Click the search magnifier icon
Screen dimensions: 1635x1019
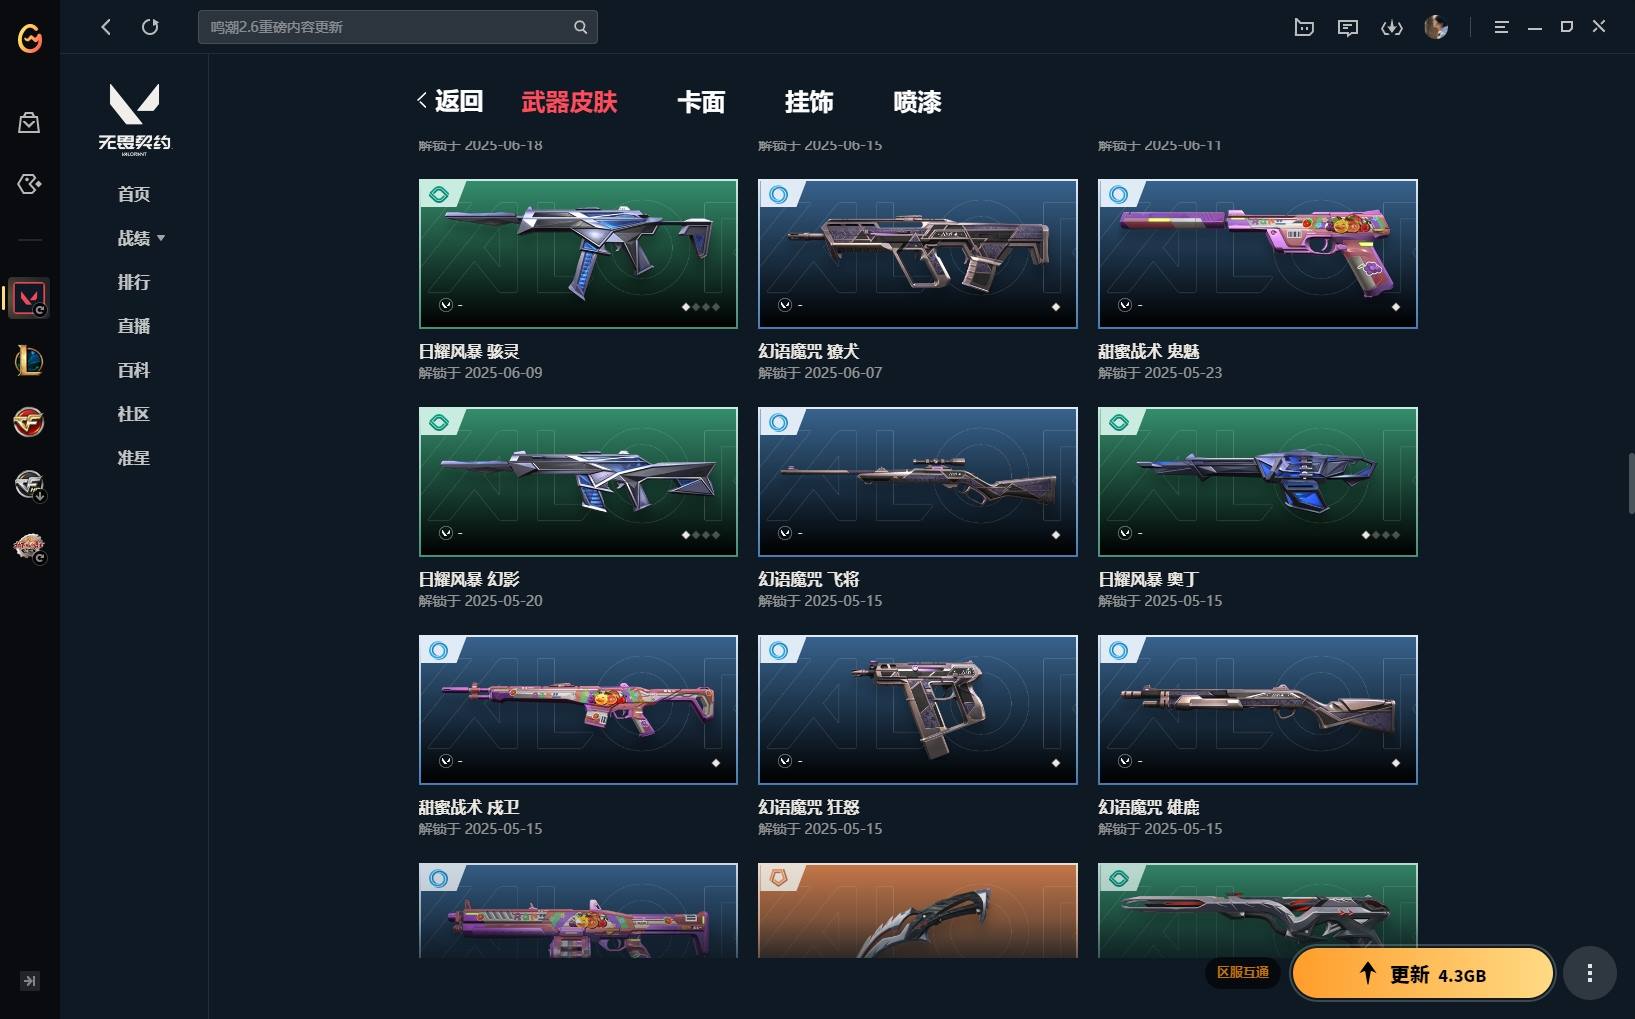(580, 27)
